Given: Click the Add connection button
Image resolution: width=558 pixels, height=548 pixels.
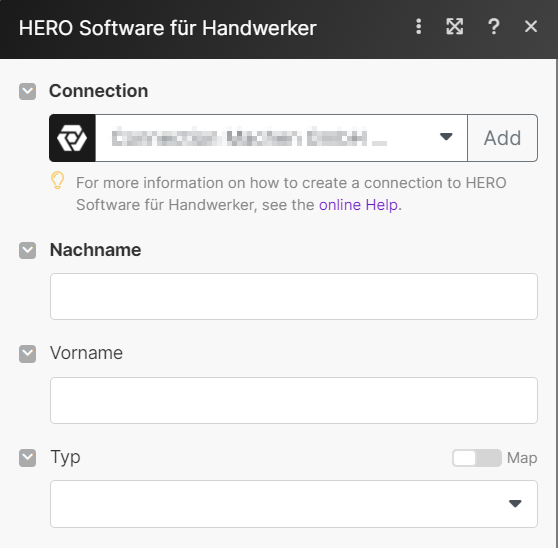Looking at the screenshot, I should [x=502, y=138].
